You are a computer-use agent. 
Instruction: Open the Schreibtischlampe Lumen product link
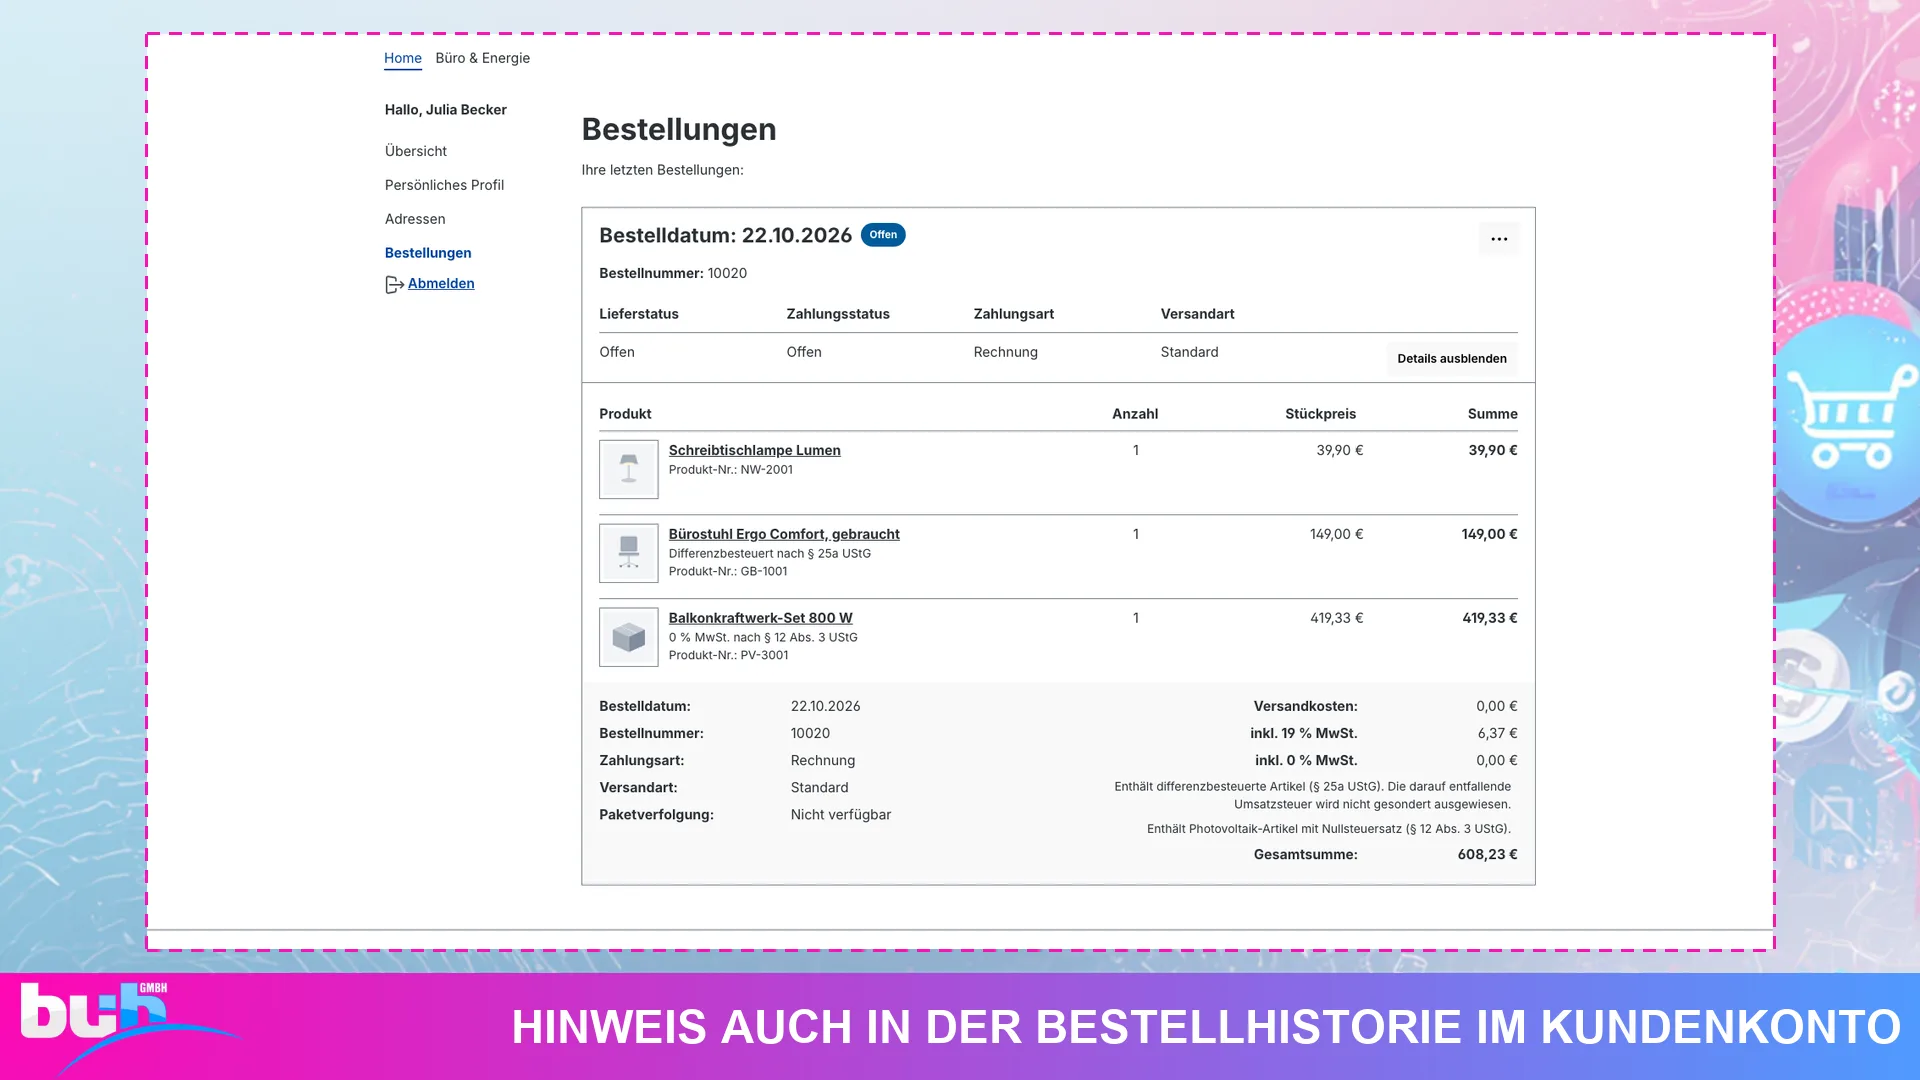click(754, 451)
